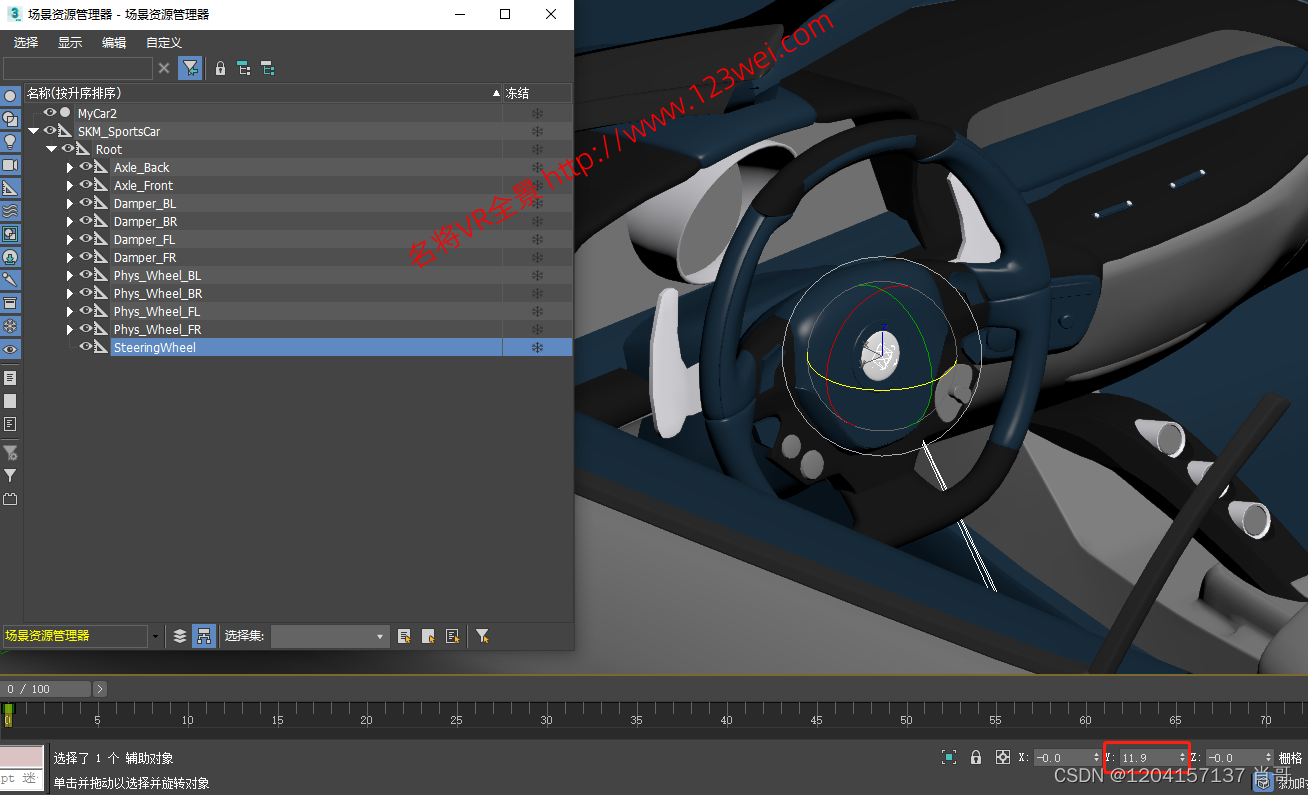Toggle the highlighted selection filter funnel
The width and height of the screenshot is (1308, 795).
click(190, 68)
